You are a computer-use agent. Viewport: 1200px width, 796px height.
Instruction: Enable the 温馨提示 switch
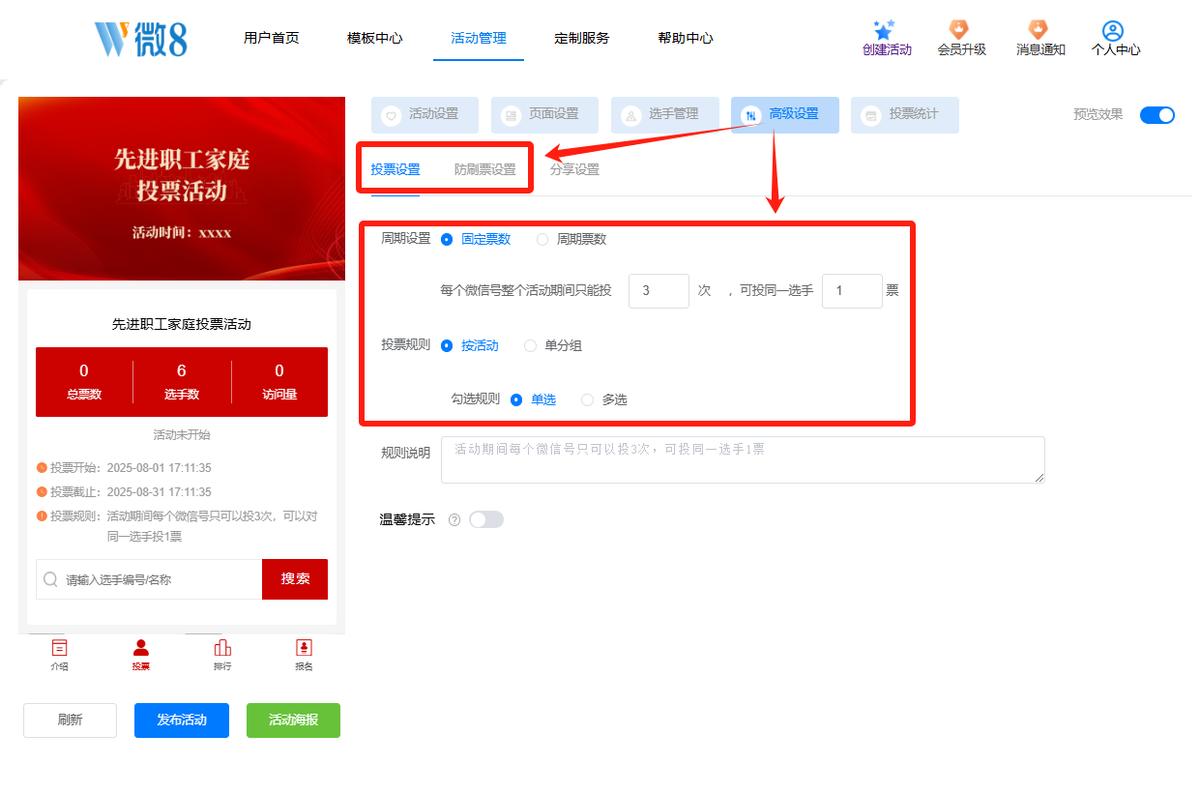click(486, 519)
